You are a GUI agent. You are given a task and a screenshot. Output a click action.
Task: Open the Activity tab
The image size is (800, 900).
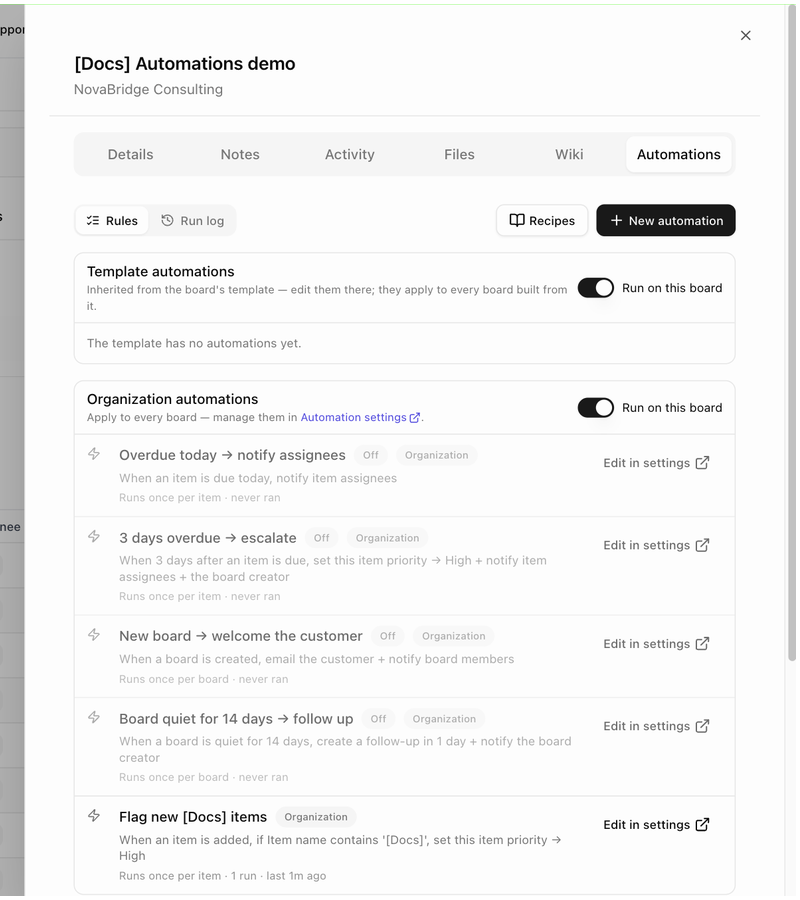(x=351, y=155)
